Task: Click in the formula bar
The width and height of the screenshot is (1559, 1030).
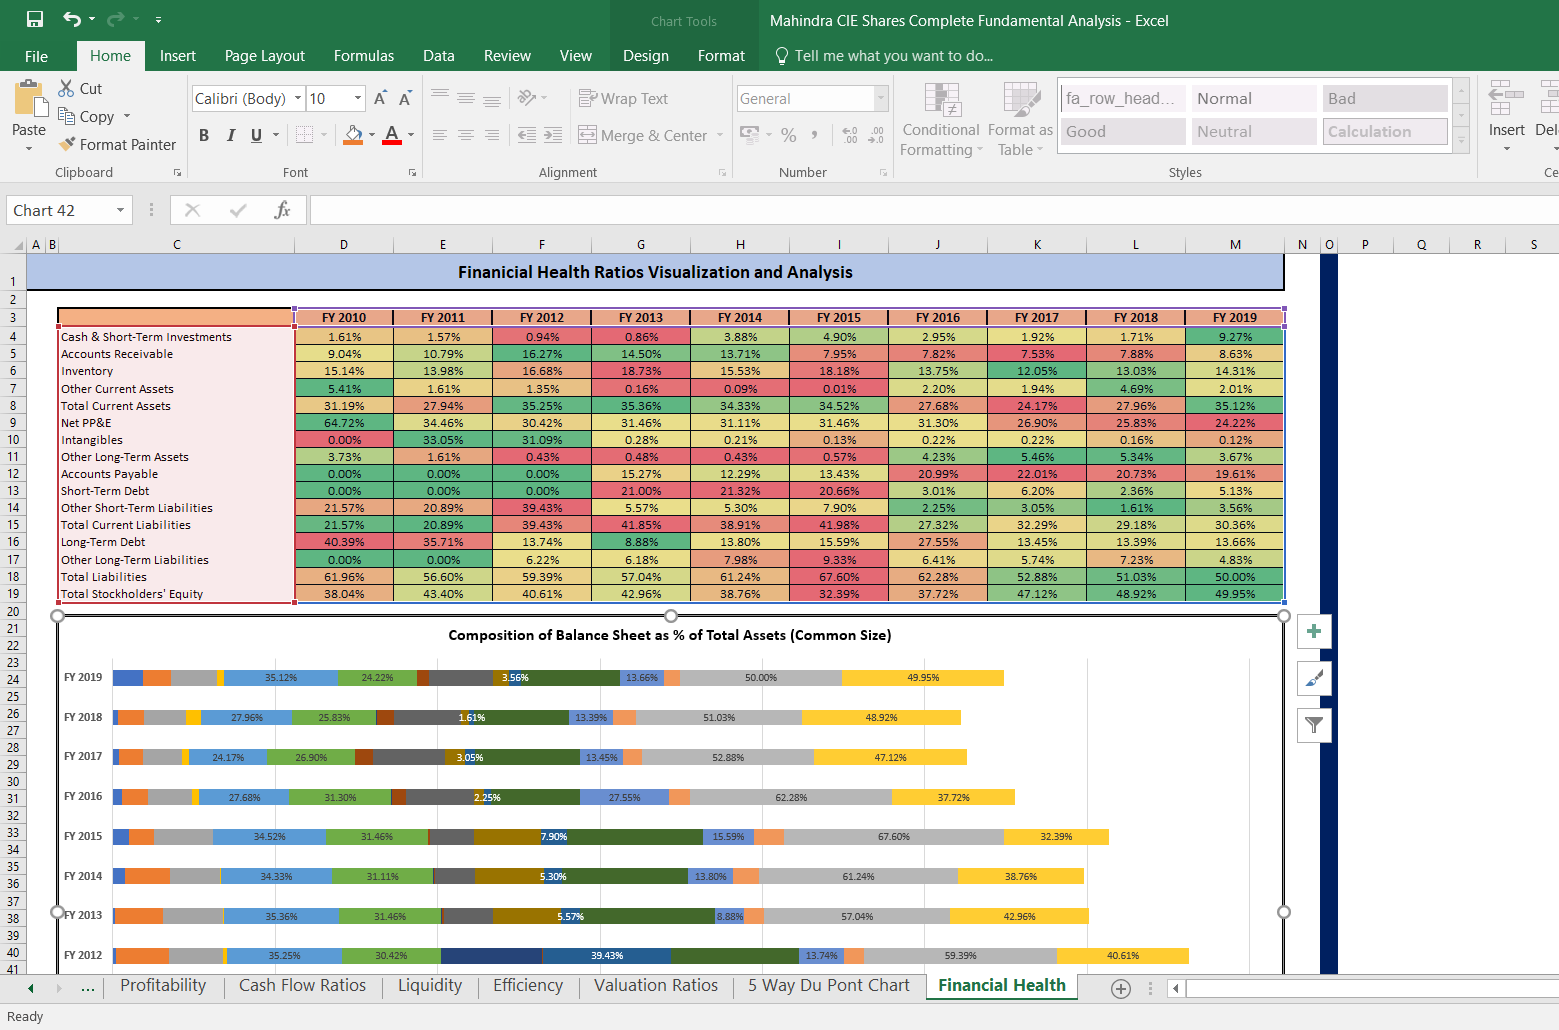Action: click(934, 210)
